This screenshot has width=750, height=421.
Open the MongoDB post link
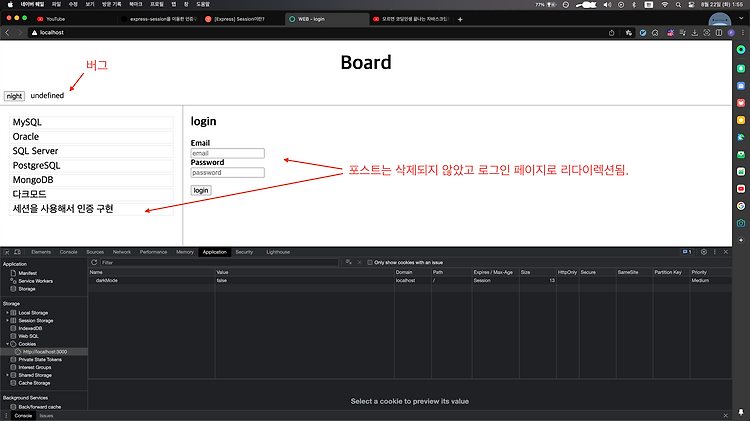[33, 180]
